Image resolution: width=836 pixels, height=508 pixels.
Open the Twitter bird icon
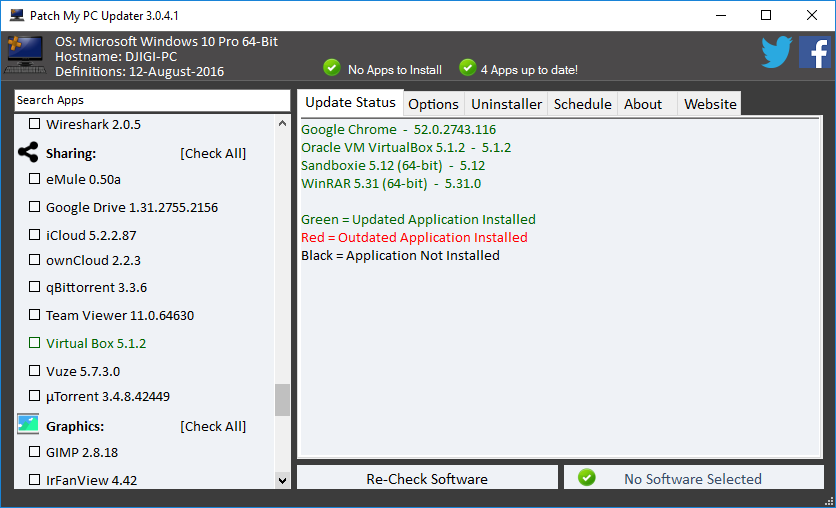[776, 52]
